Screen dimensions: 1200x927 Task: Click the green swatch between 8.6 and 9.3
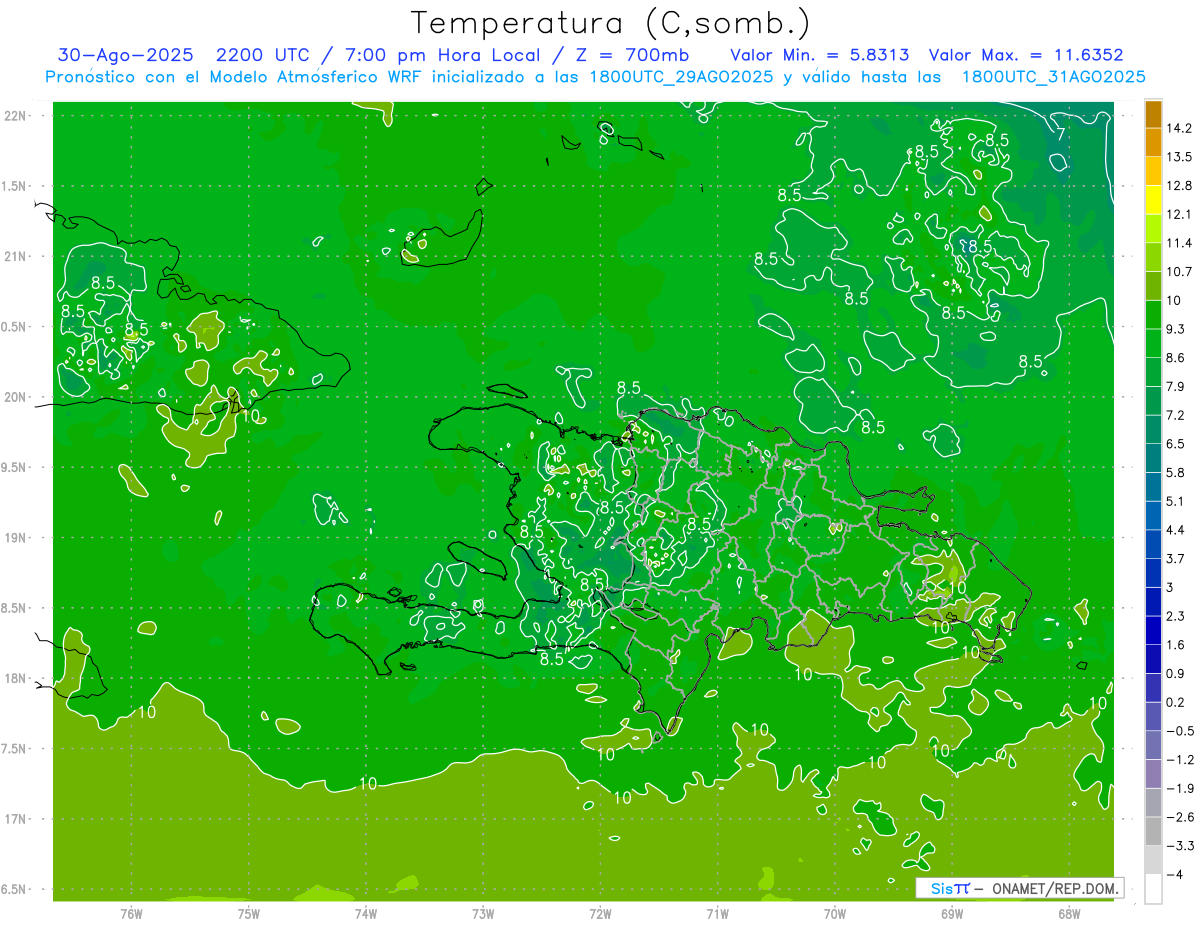(x=1153, y=343)
